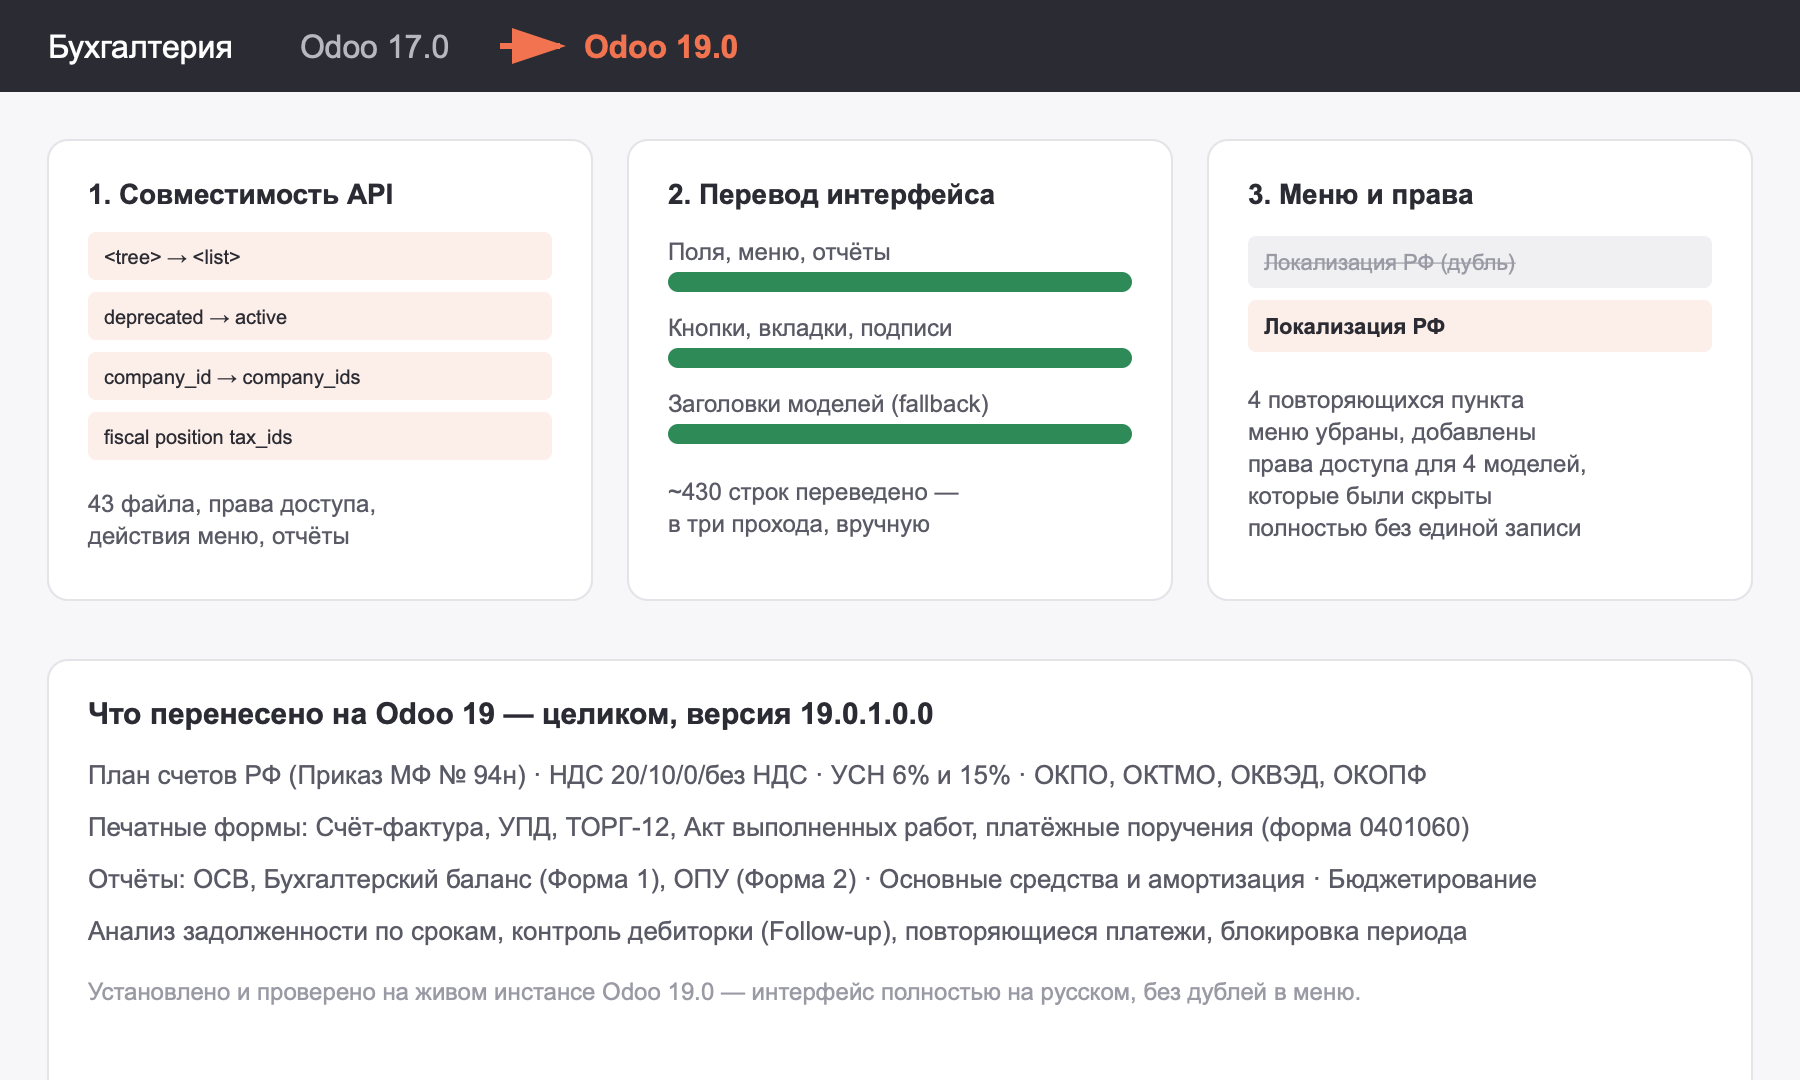The width and height of the screenshot is (1800, 1080).
Task: Click the Бухгалтерия header title
Action: (x=140, y=47)
